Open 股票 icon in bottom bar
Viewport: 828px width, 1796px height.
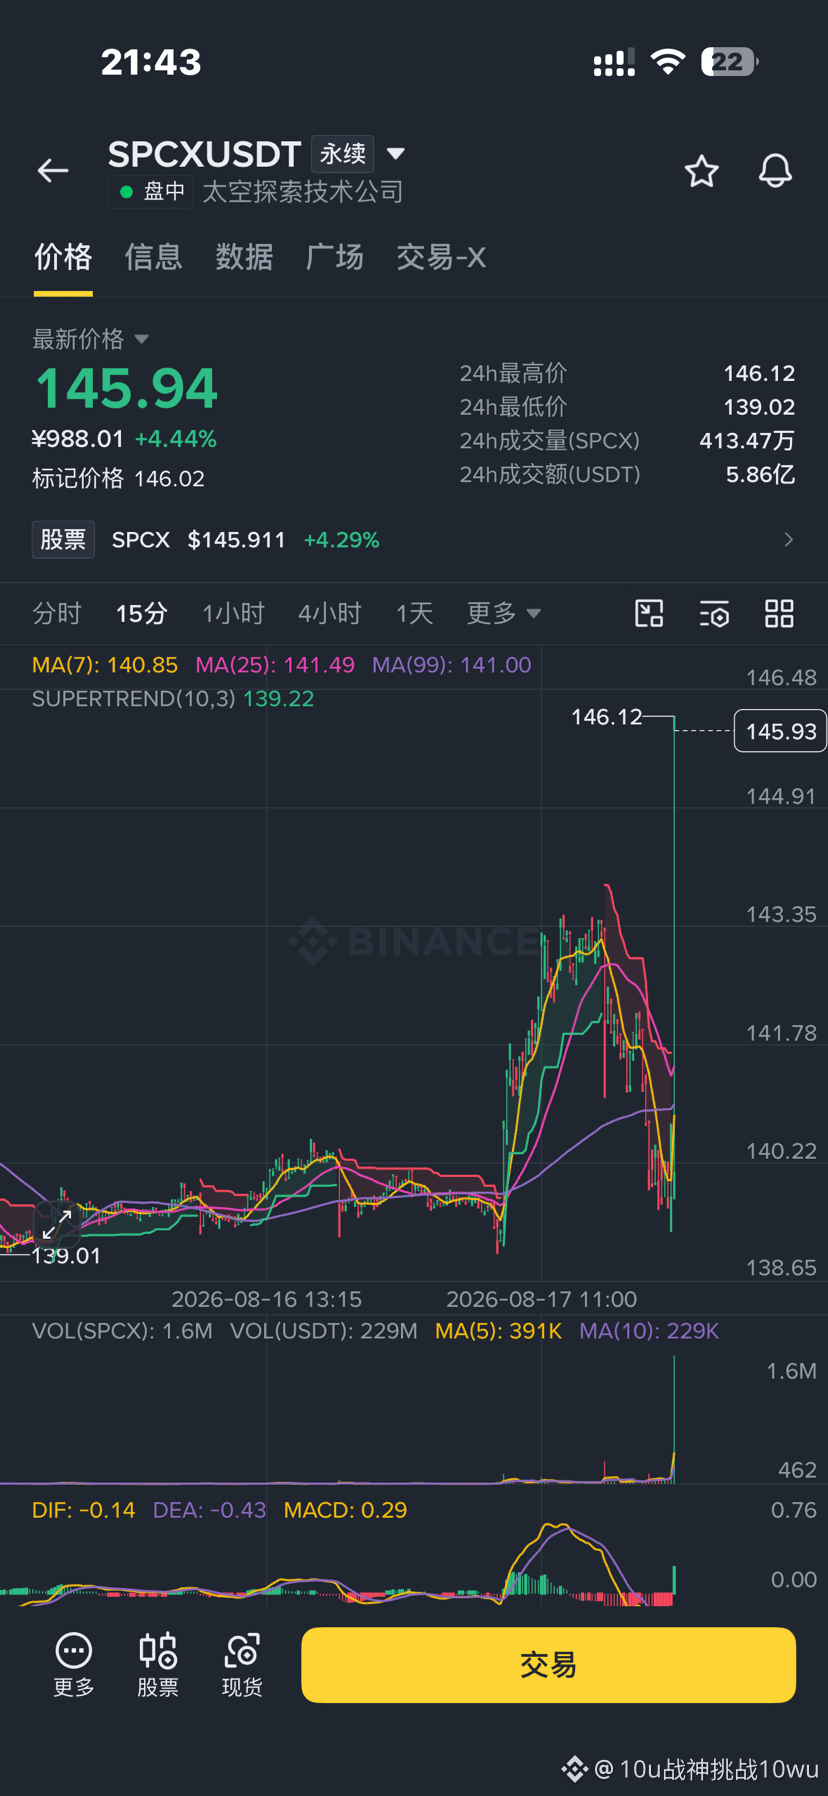158,1665
